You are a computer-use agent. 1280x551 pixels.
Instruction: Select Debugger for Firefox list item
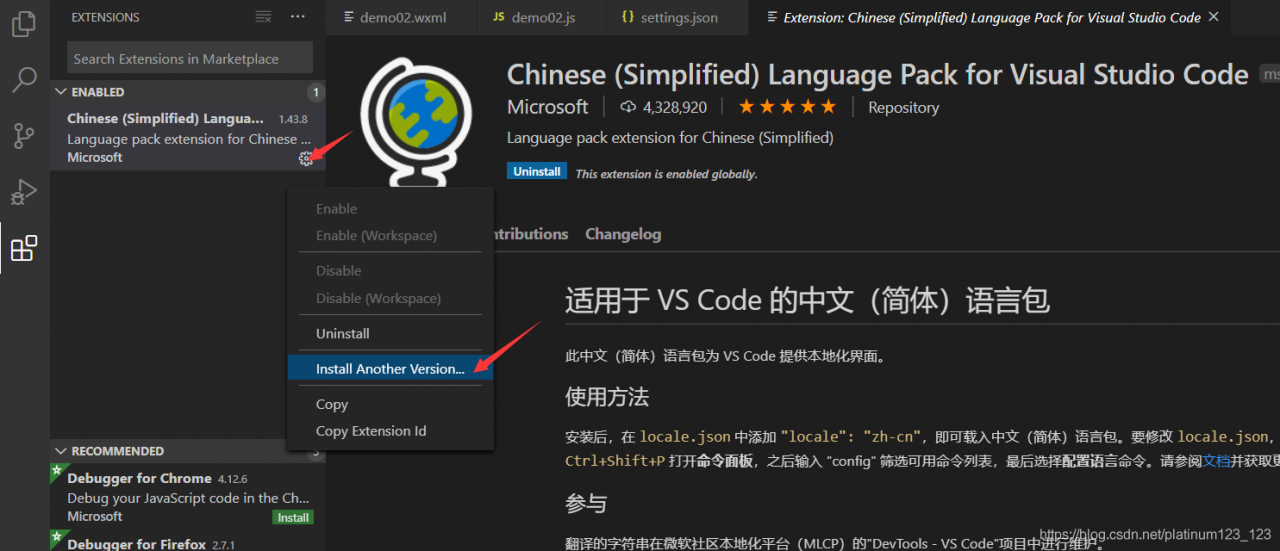187,540
